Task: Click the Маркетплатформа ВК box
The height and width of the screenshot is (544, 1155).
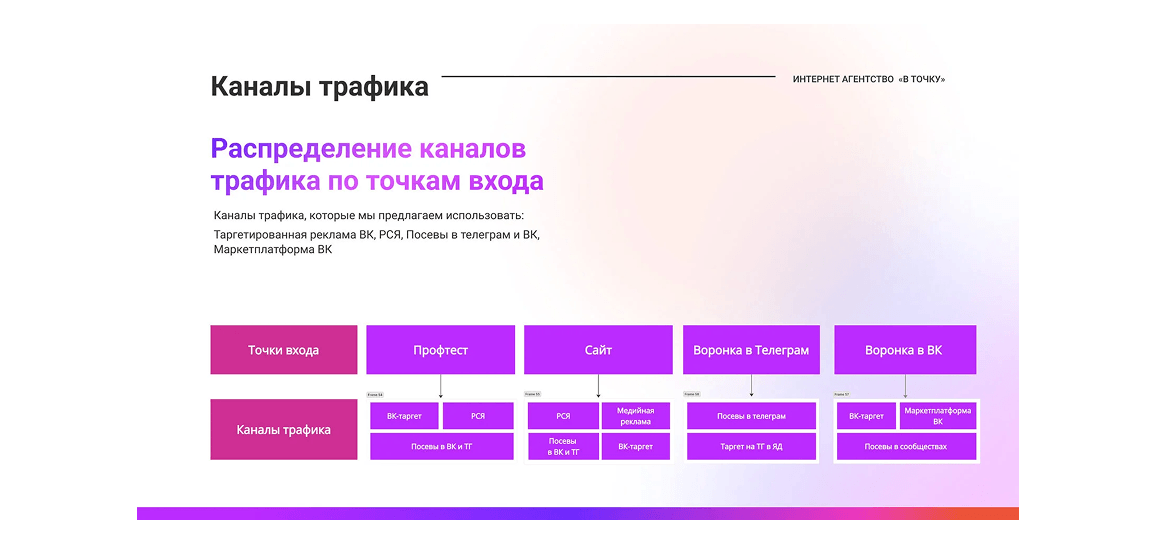Action: 938,416
